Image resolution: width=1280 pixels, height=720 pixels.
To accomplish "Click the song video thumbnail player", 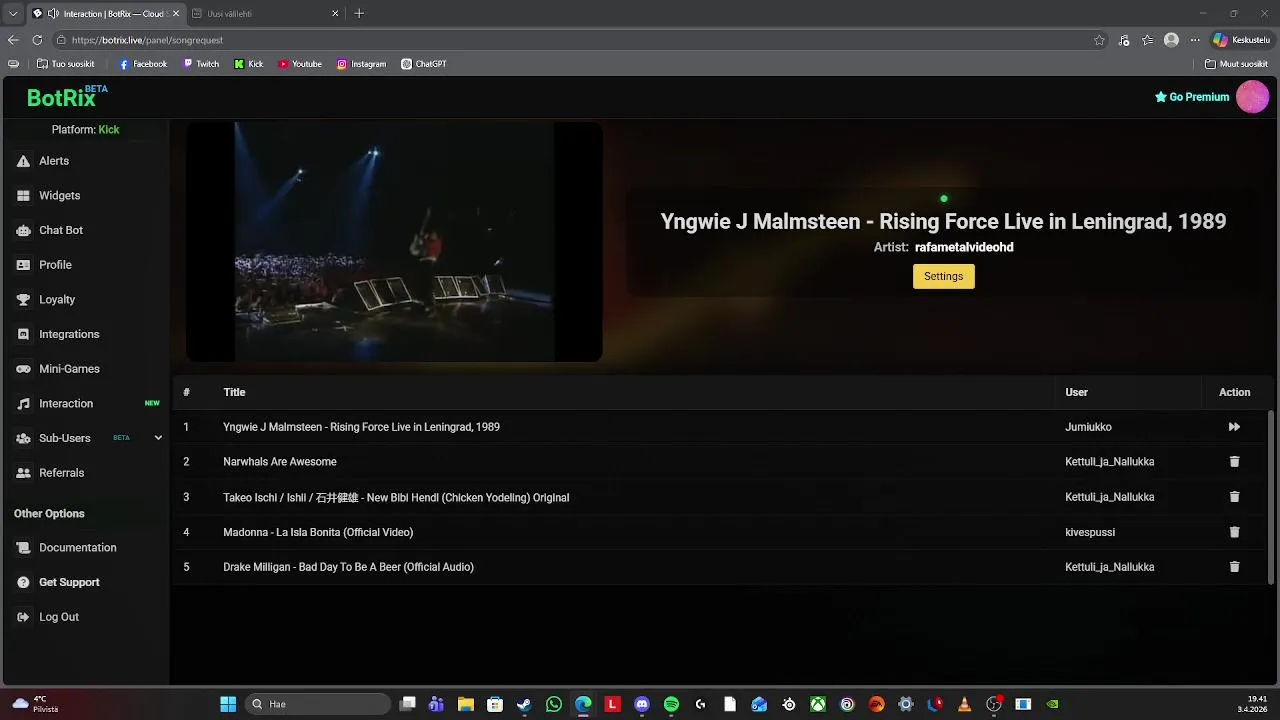I will 394,241.
